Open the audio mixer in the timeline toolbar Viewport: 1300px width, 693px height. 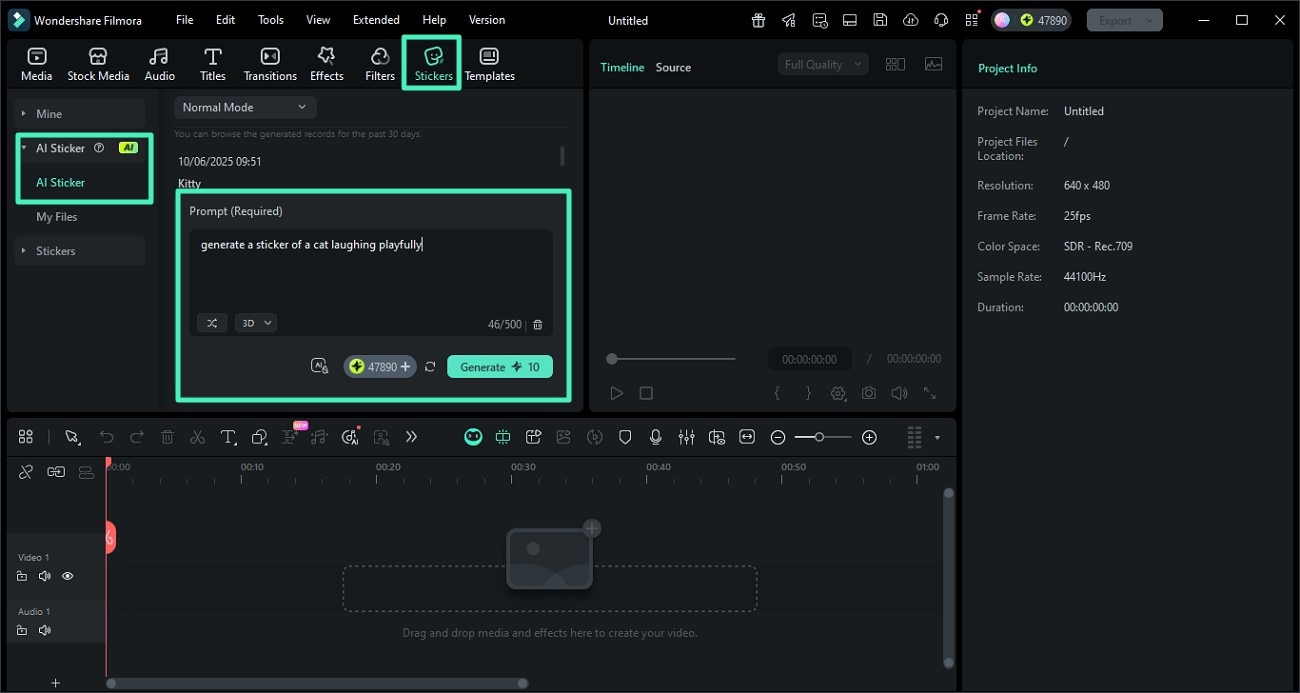click(686, 437)
